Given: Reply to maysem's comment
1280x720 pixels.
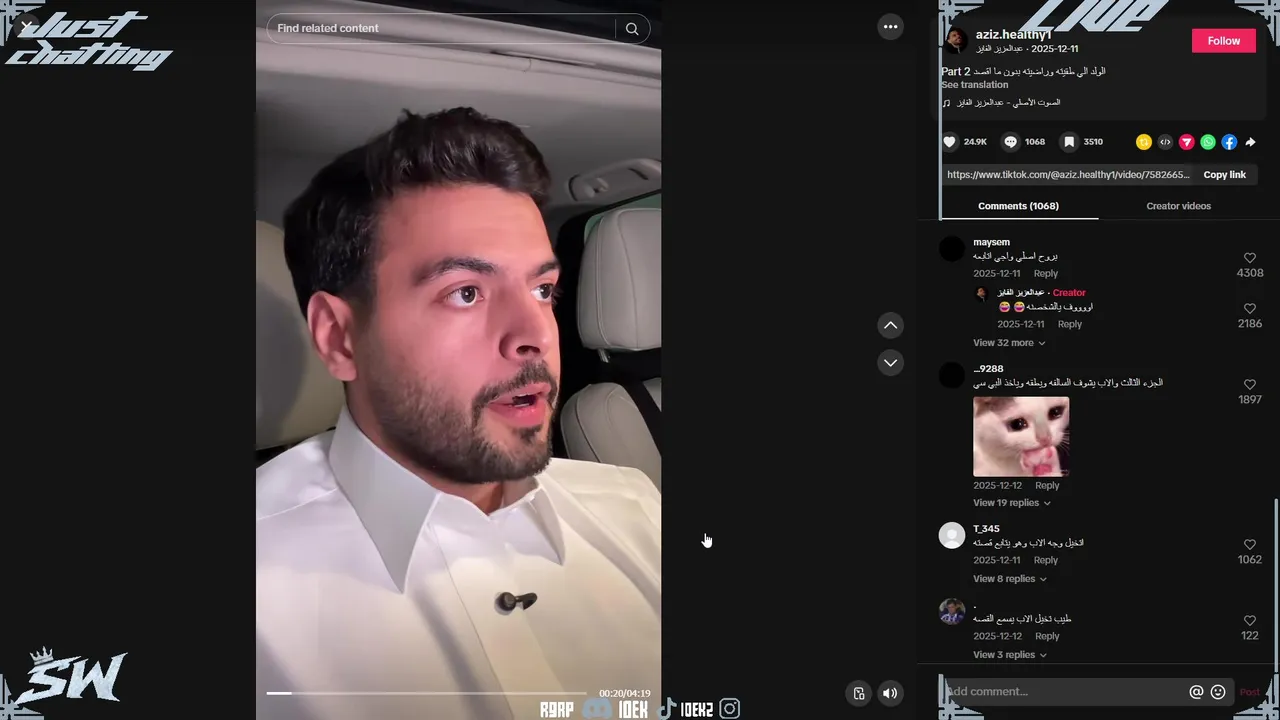Looking at the screenshot, I should pos(1045,274).
